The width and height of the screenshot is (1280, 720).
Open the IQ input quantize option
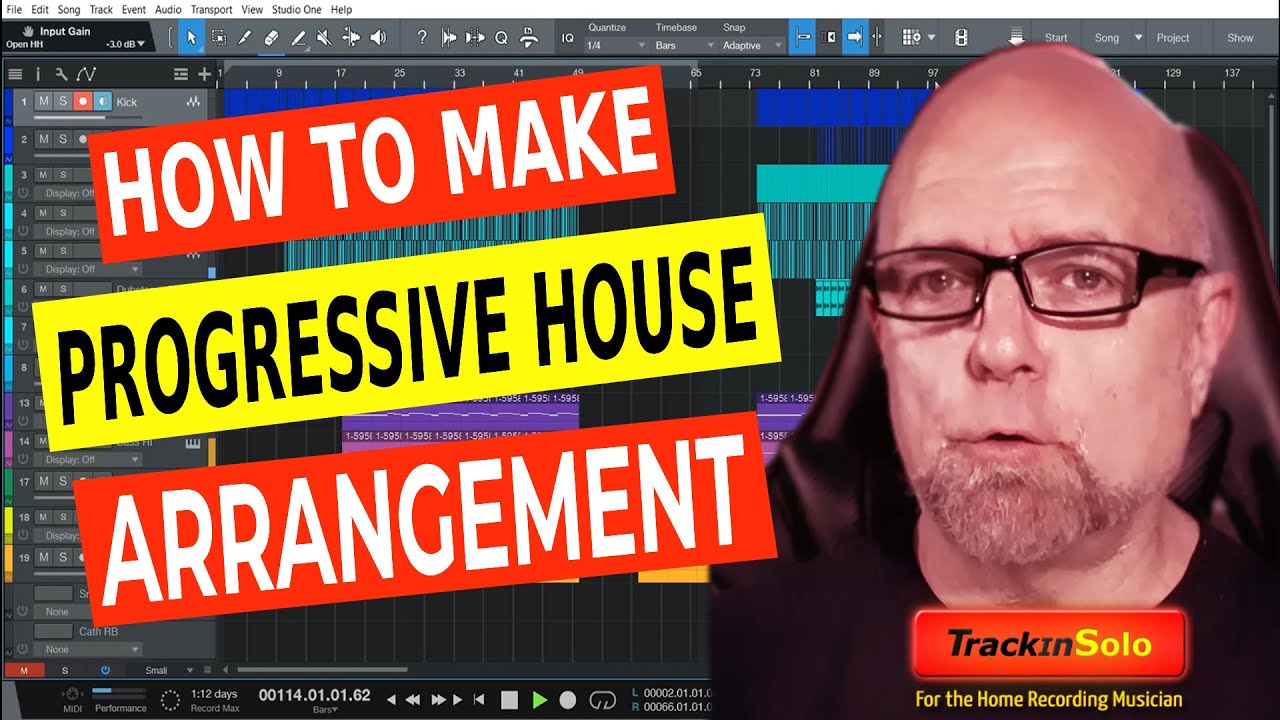pyautogui.click(x=568, y=38)
